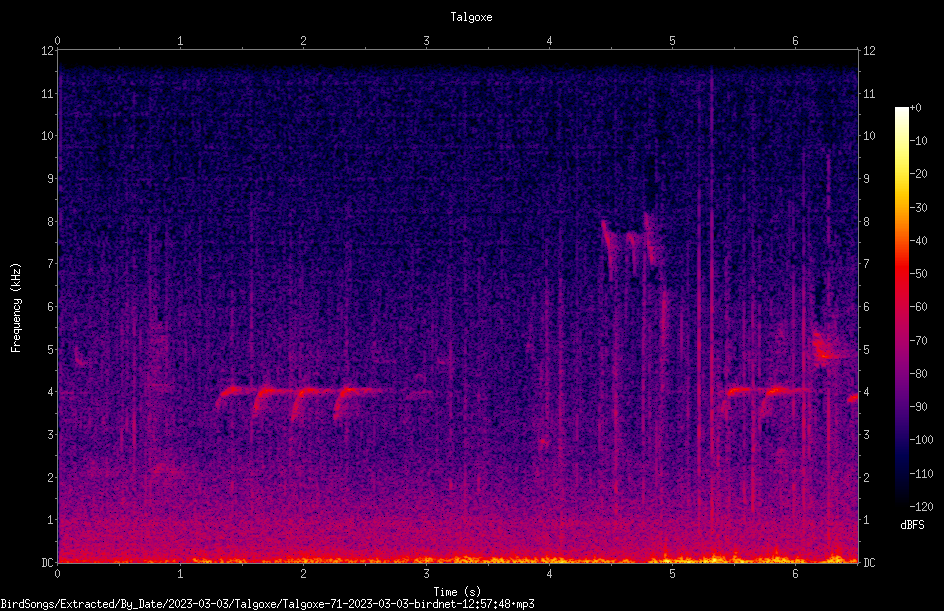Click the faint call near 5 kHz at start
Image resolution: width=944 pixels, height=611 pixels.
pyautogui.click(x=82, y=356)
